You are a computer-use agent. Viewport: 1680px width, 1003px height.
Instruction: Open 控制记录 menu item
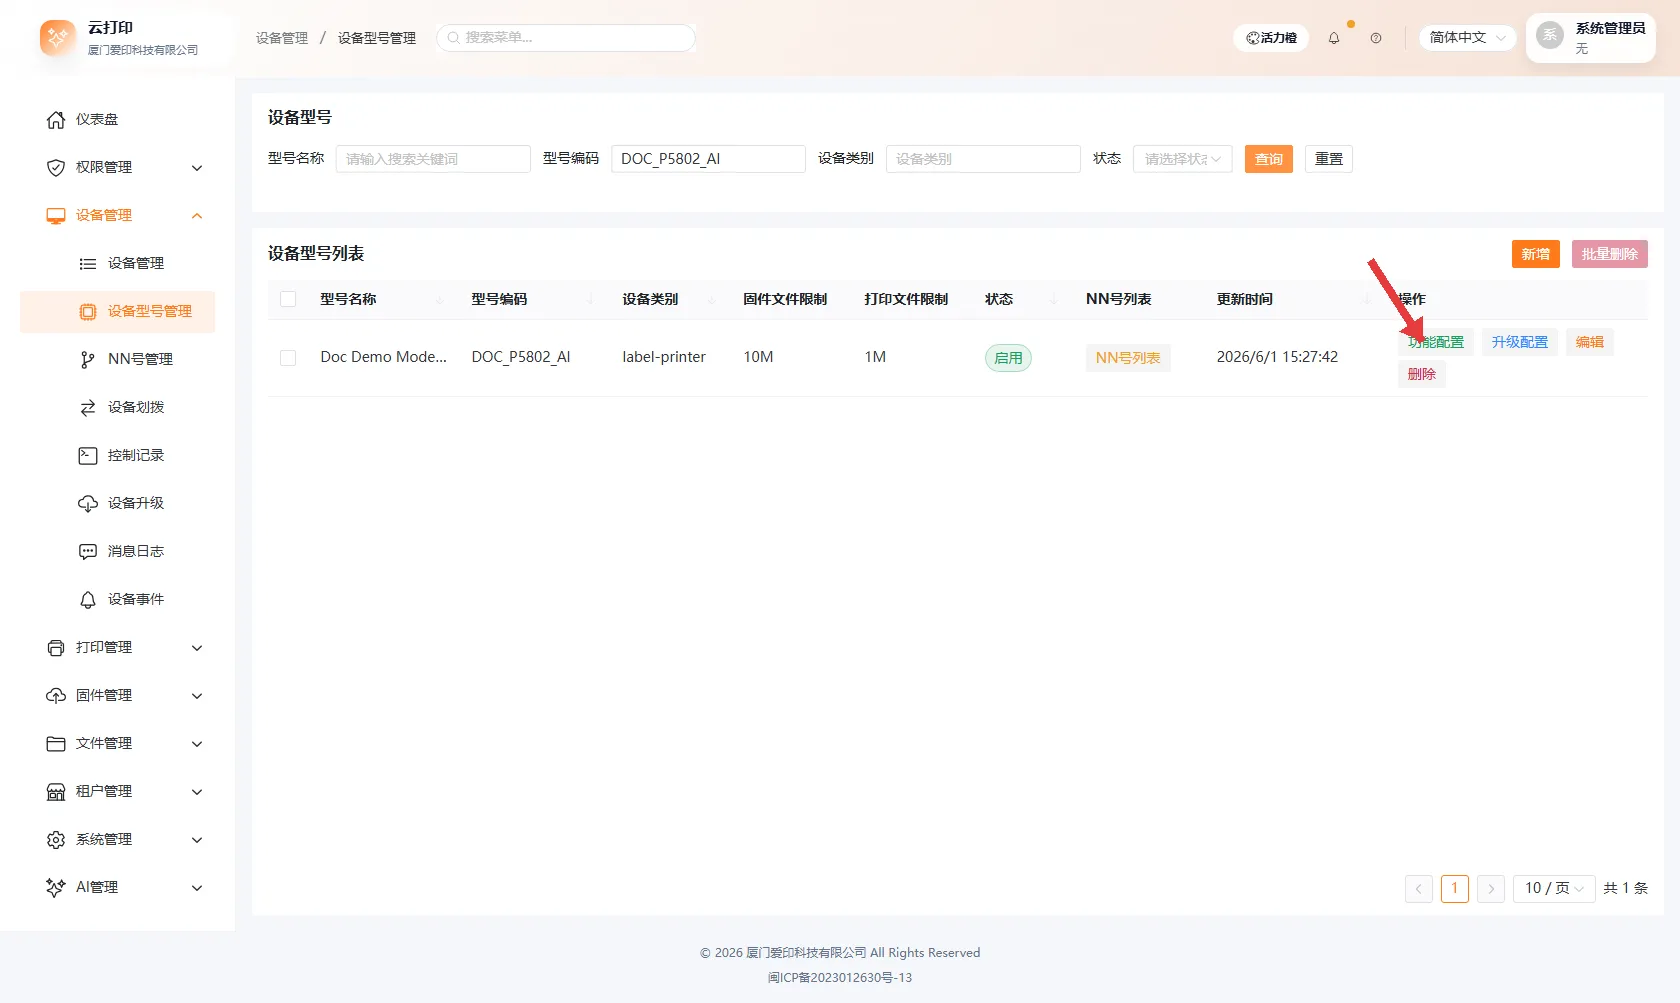pos(117,456)
